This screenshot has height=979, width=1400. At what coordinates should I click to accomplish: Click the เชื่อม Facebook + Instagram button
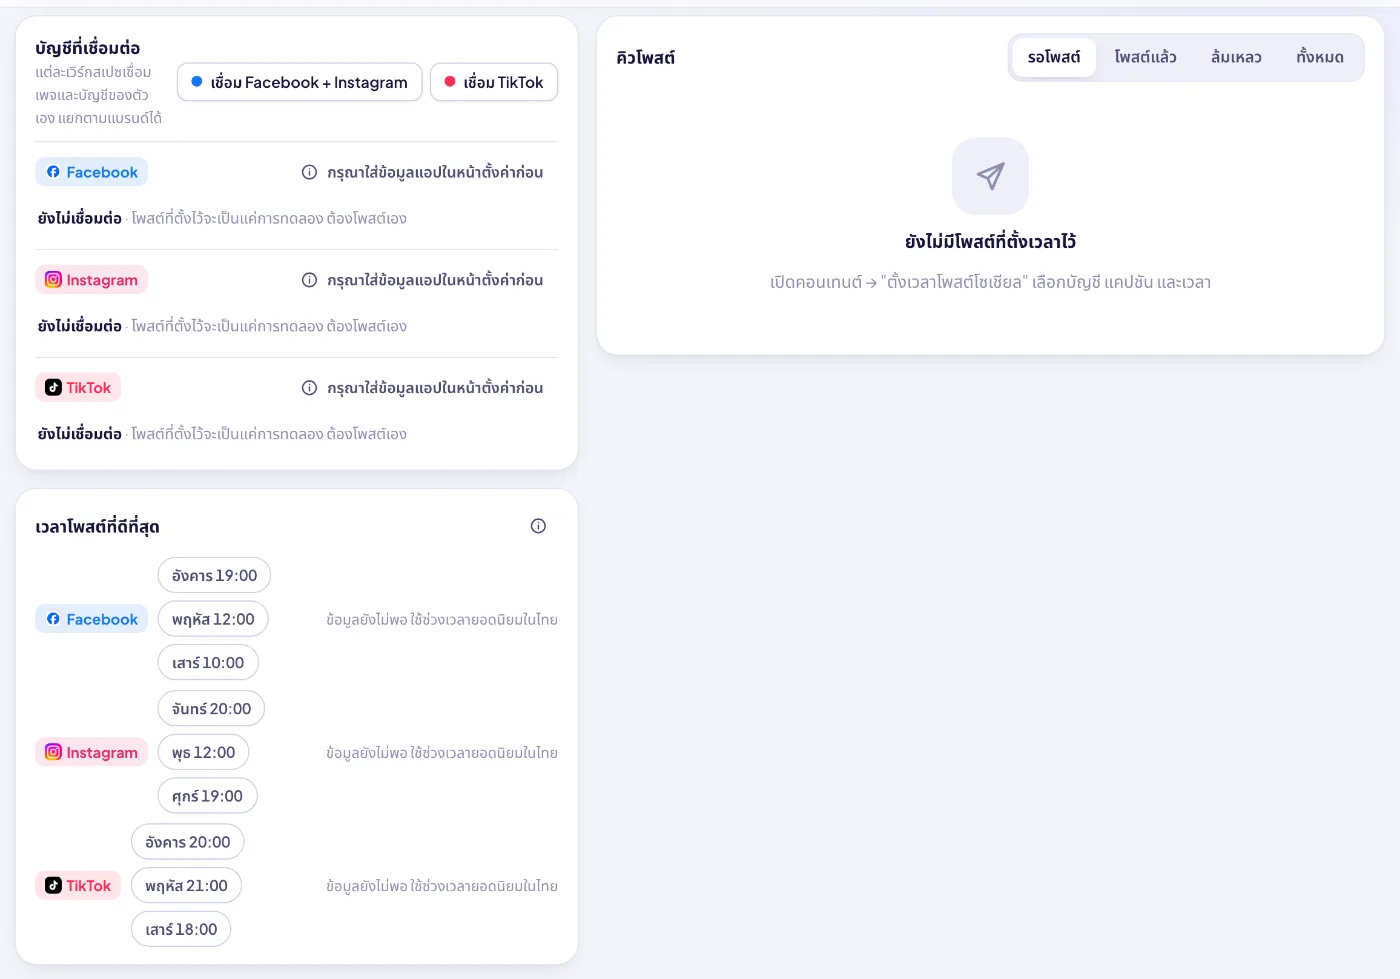click(300, 82)
